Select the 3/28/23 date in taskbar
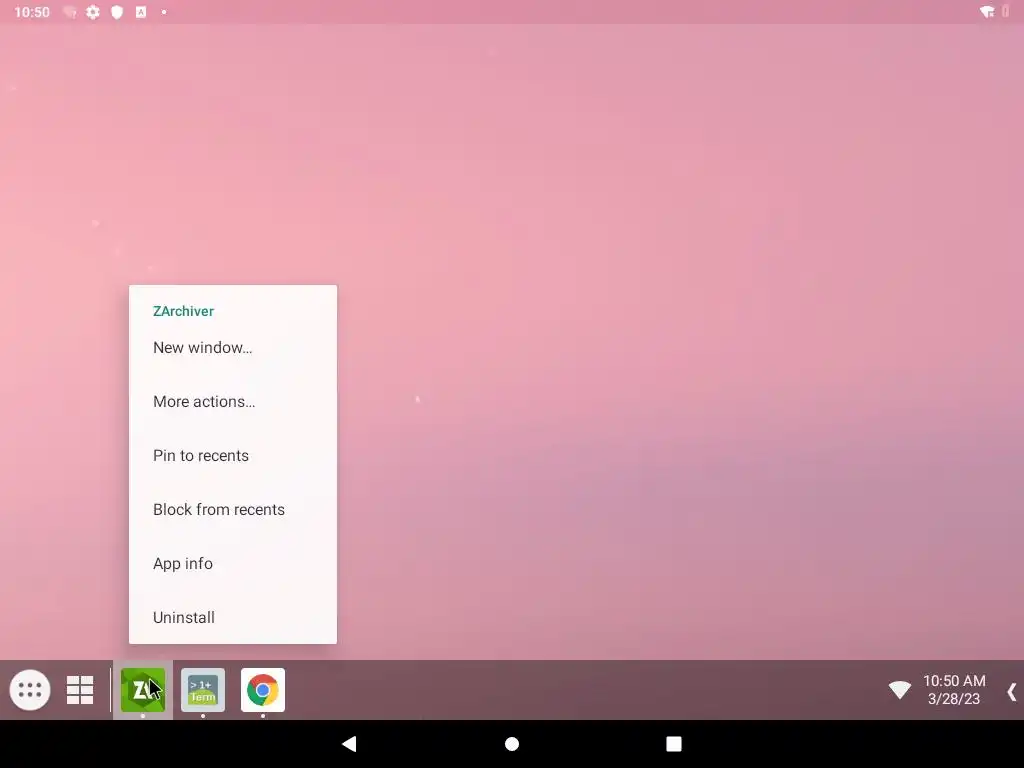This screenshot has width=1024, height=768. pos(954,699)
